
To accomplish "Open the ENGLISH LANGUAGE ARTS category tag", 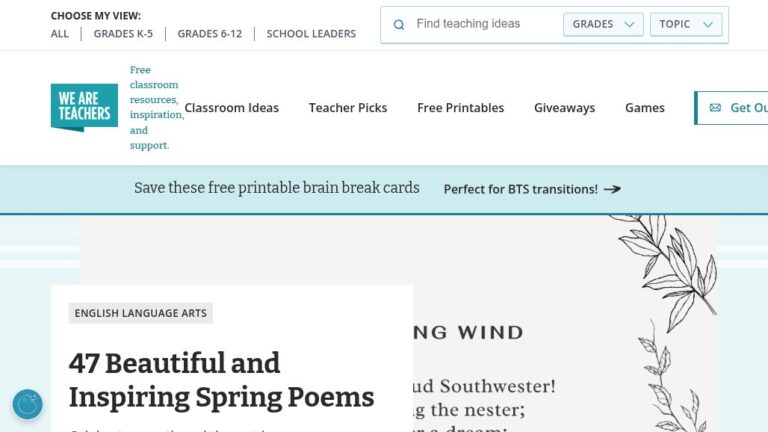I will coord(141,313).
